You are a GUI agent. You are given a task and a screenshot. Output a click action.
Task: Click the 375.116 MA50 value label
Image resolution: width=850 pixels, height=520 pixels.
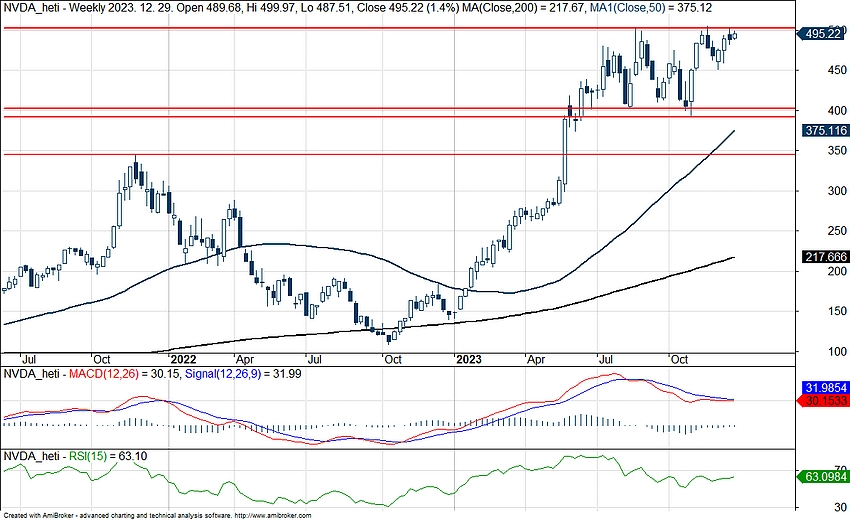[826, 130]
